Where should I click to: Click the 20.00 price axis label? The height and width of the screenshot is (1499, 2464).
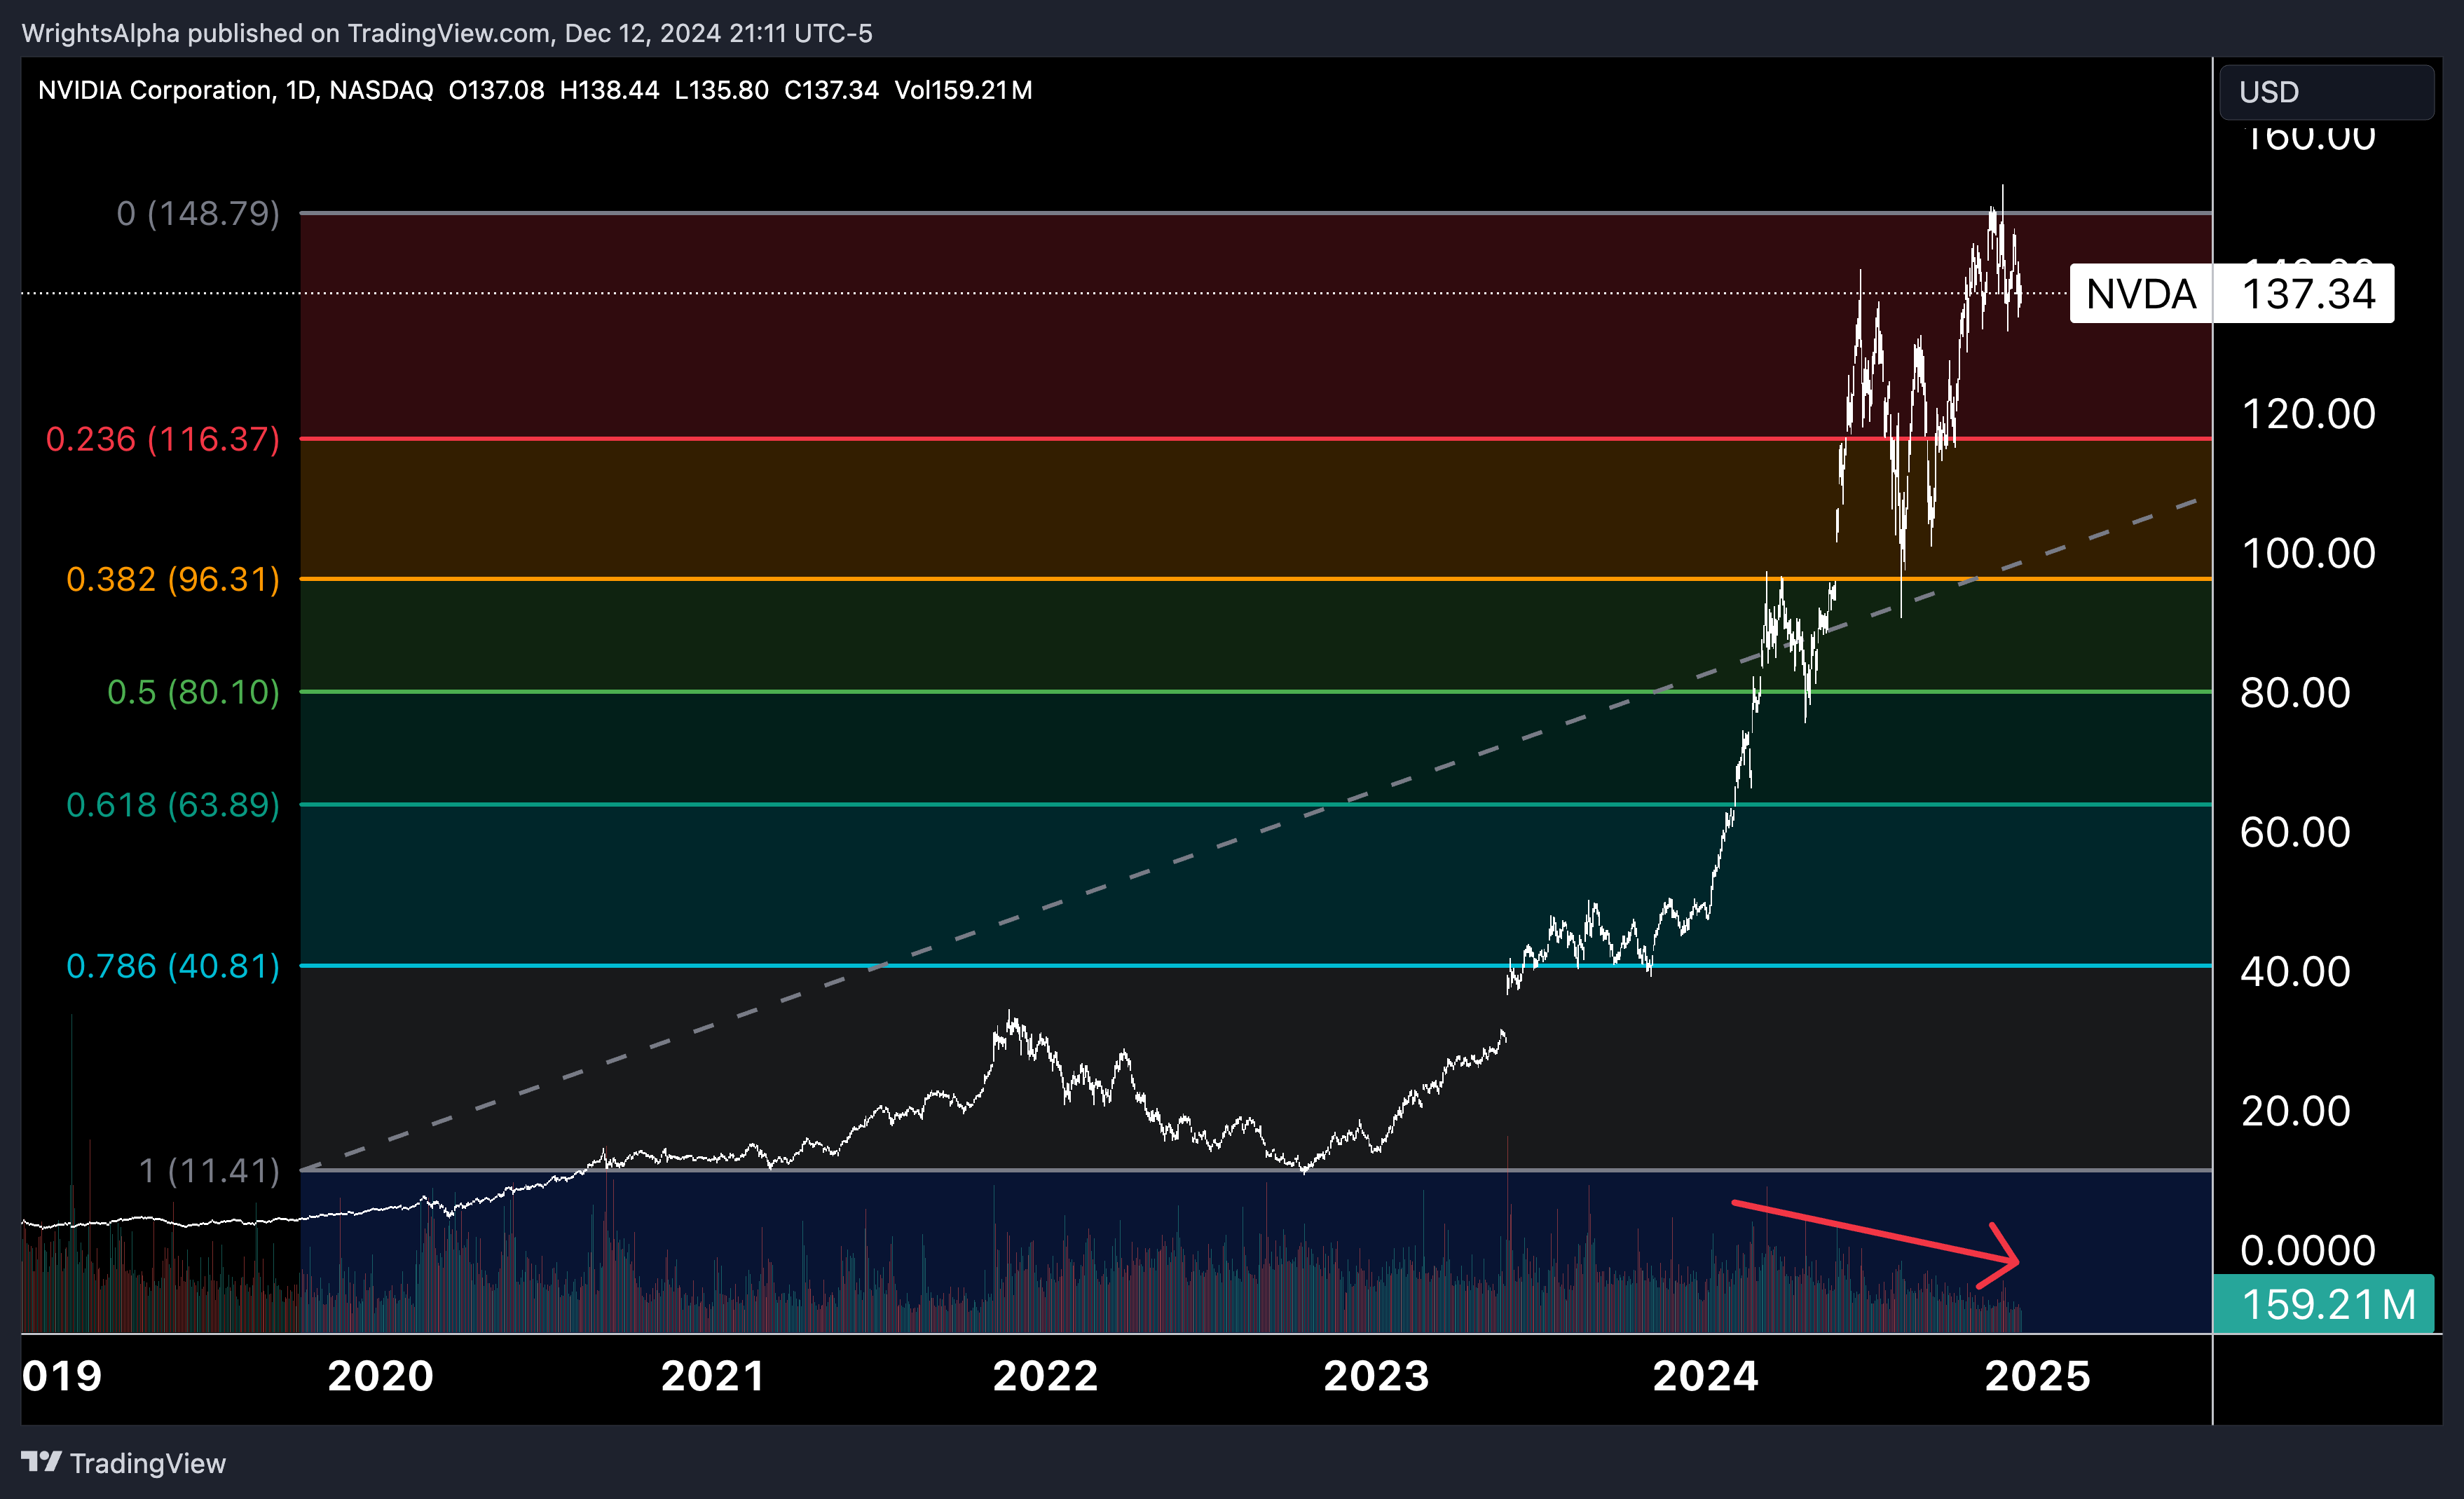[2295, 1111]
